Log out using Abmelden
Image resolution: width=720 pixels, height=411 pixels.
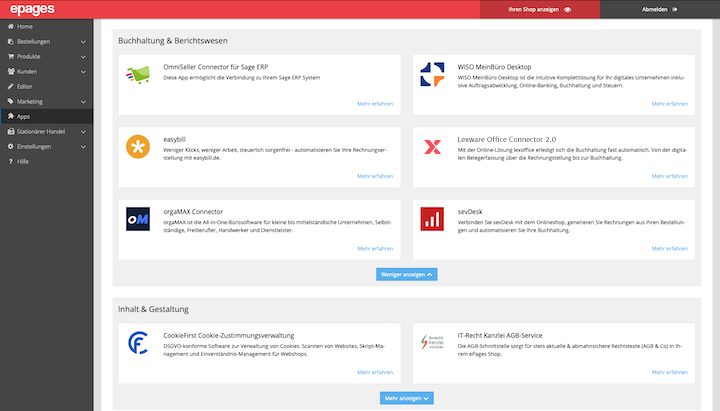[659, 9]
